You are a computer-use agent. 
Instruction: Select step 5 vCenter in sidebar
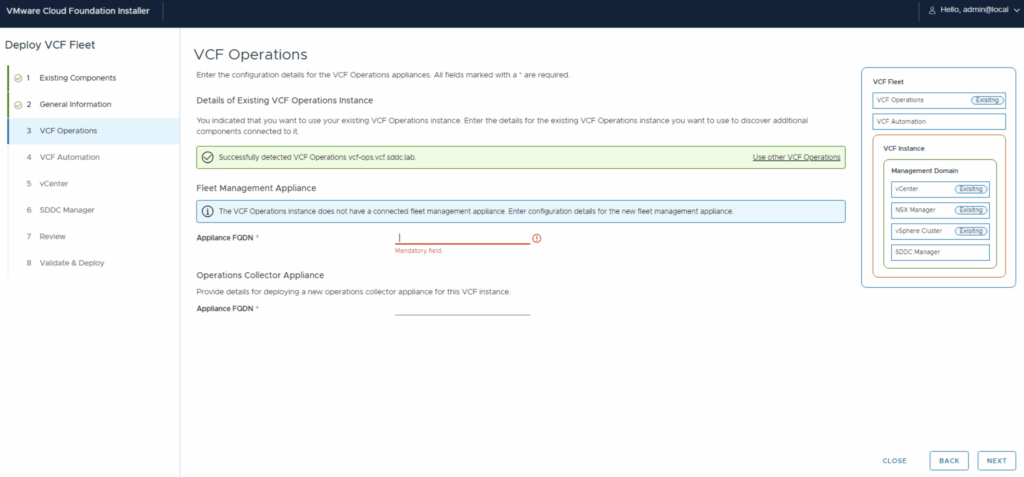pos(54,184)
